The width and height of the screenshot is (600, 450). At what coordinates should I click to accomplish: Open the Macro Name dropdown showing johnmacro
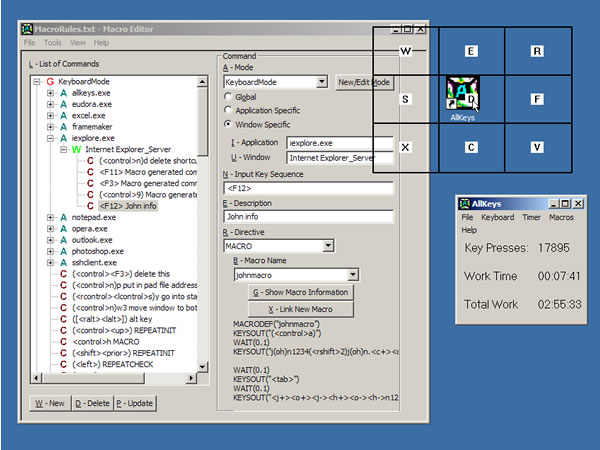point(353,274)
